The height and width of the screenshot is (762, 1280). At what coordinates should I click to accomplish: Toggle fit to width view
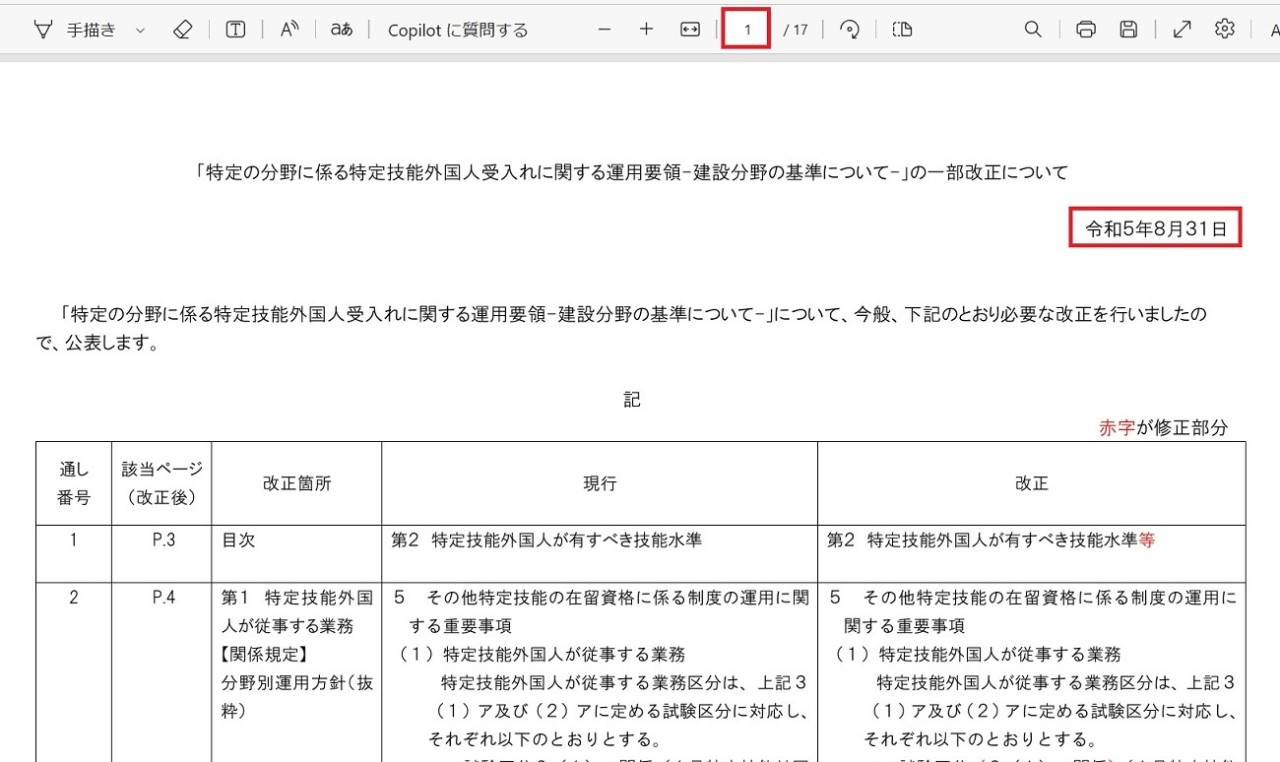[x=690, y=30]
